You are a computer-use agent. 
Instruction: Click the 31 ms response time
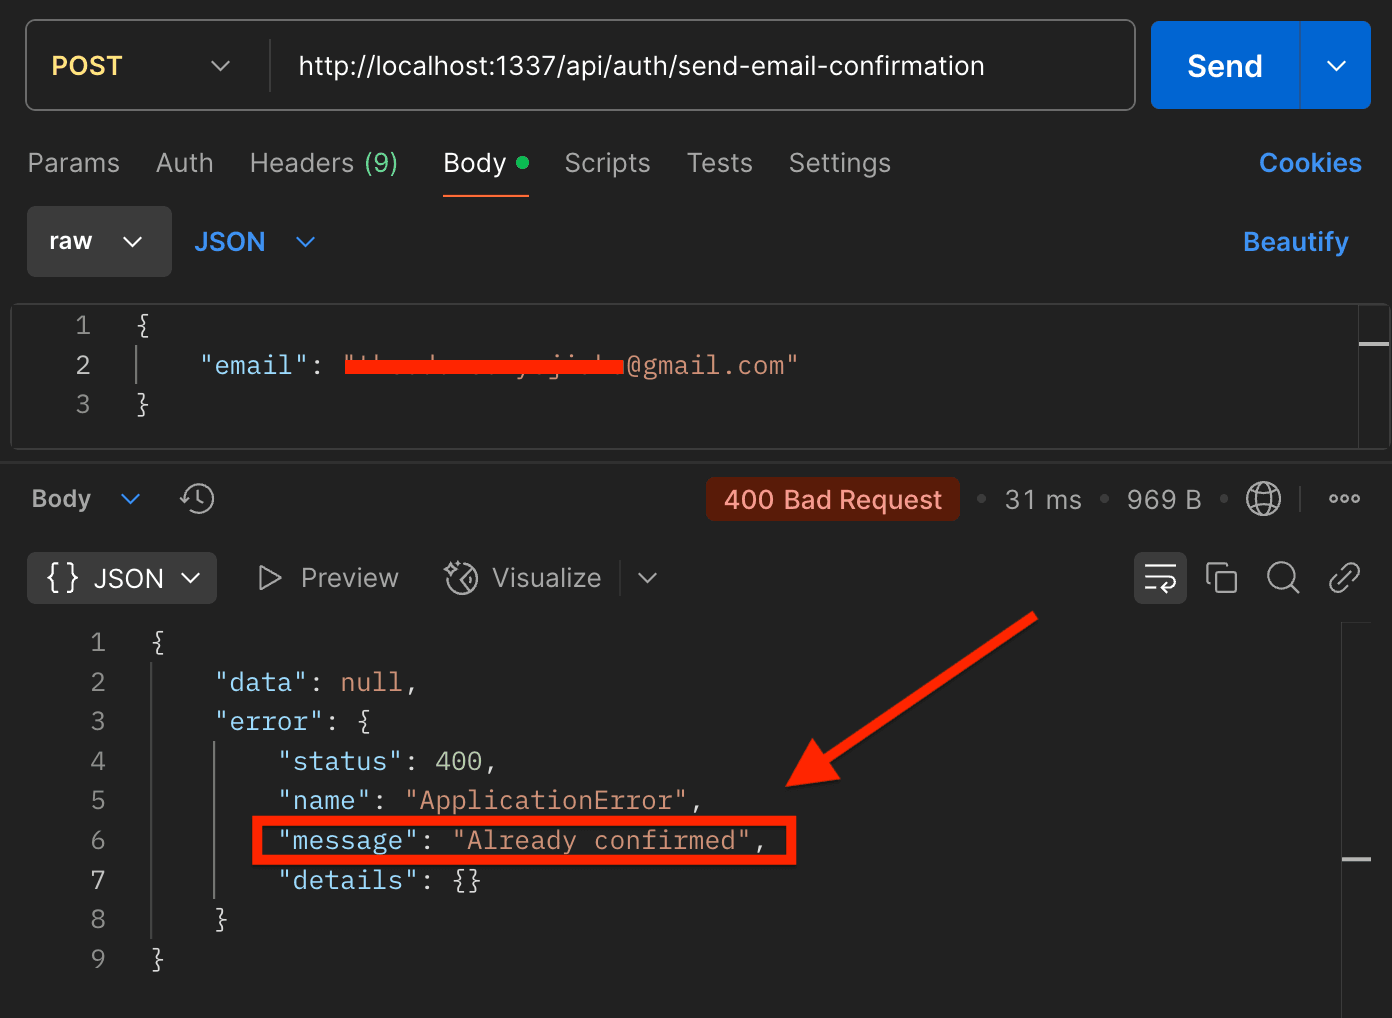[1043, 499]
